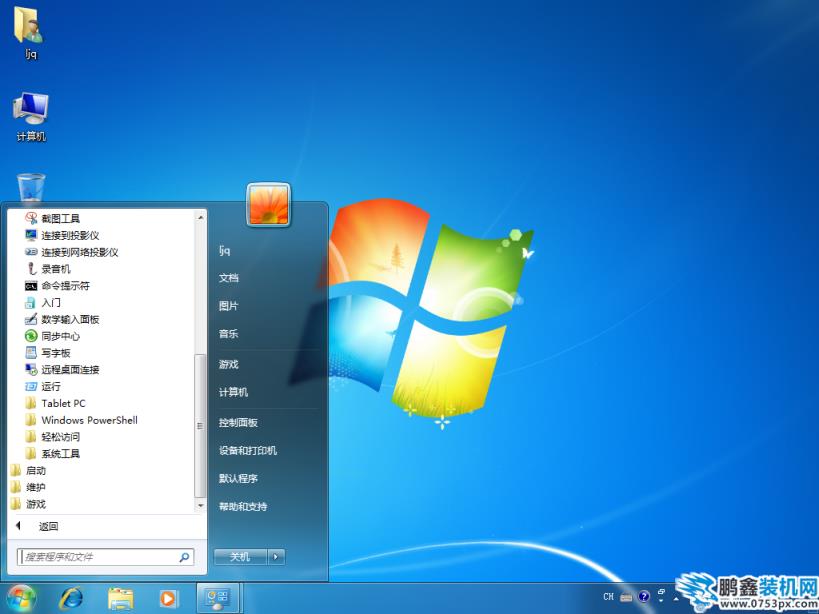Viewport: 819px width, 614px height.
Task: Click the search magnifier icon
Action: [184, 557]
